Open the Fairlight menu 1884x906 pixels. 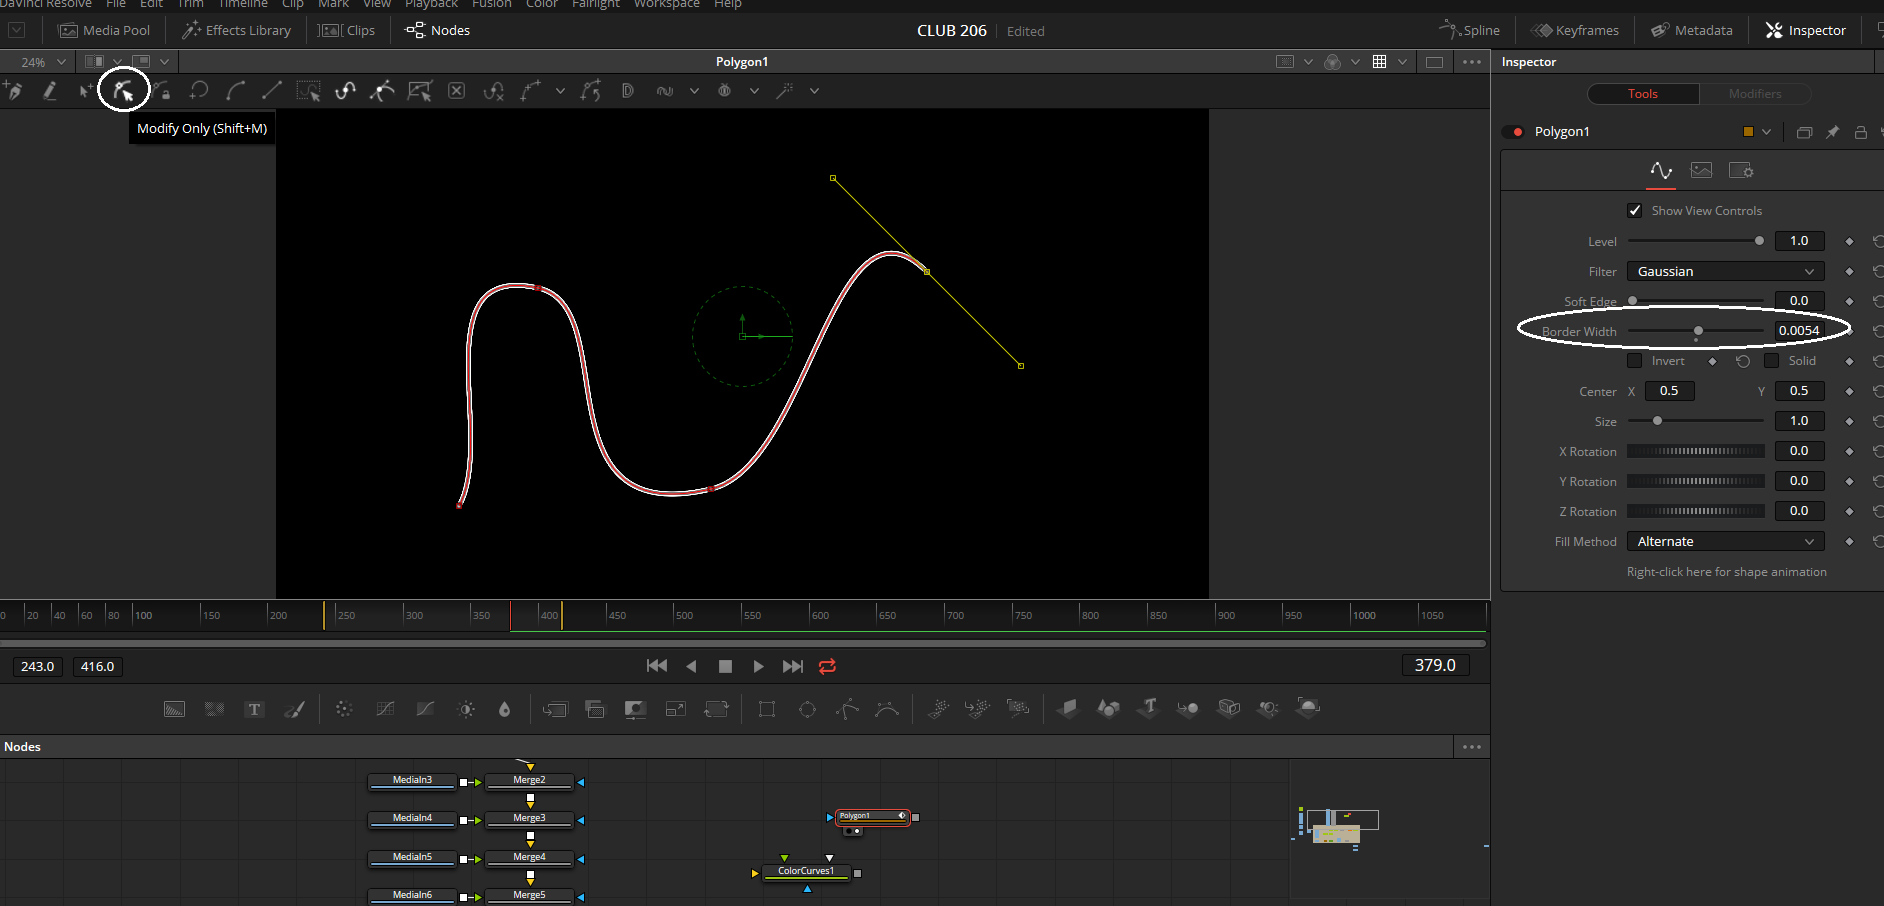coord(596,4)
